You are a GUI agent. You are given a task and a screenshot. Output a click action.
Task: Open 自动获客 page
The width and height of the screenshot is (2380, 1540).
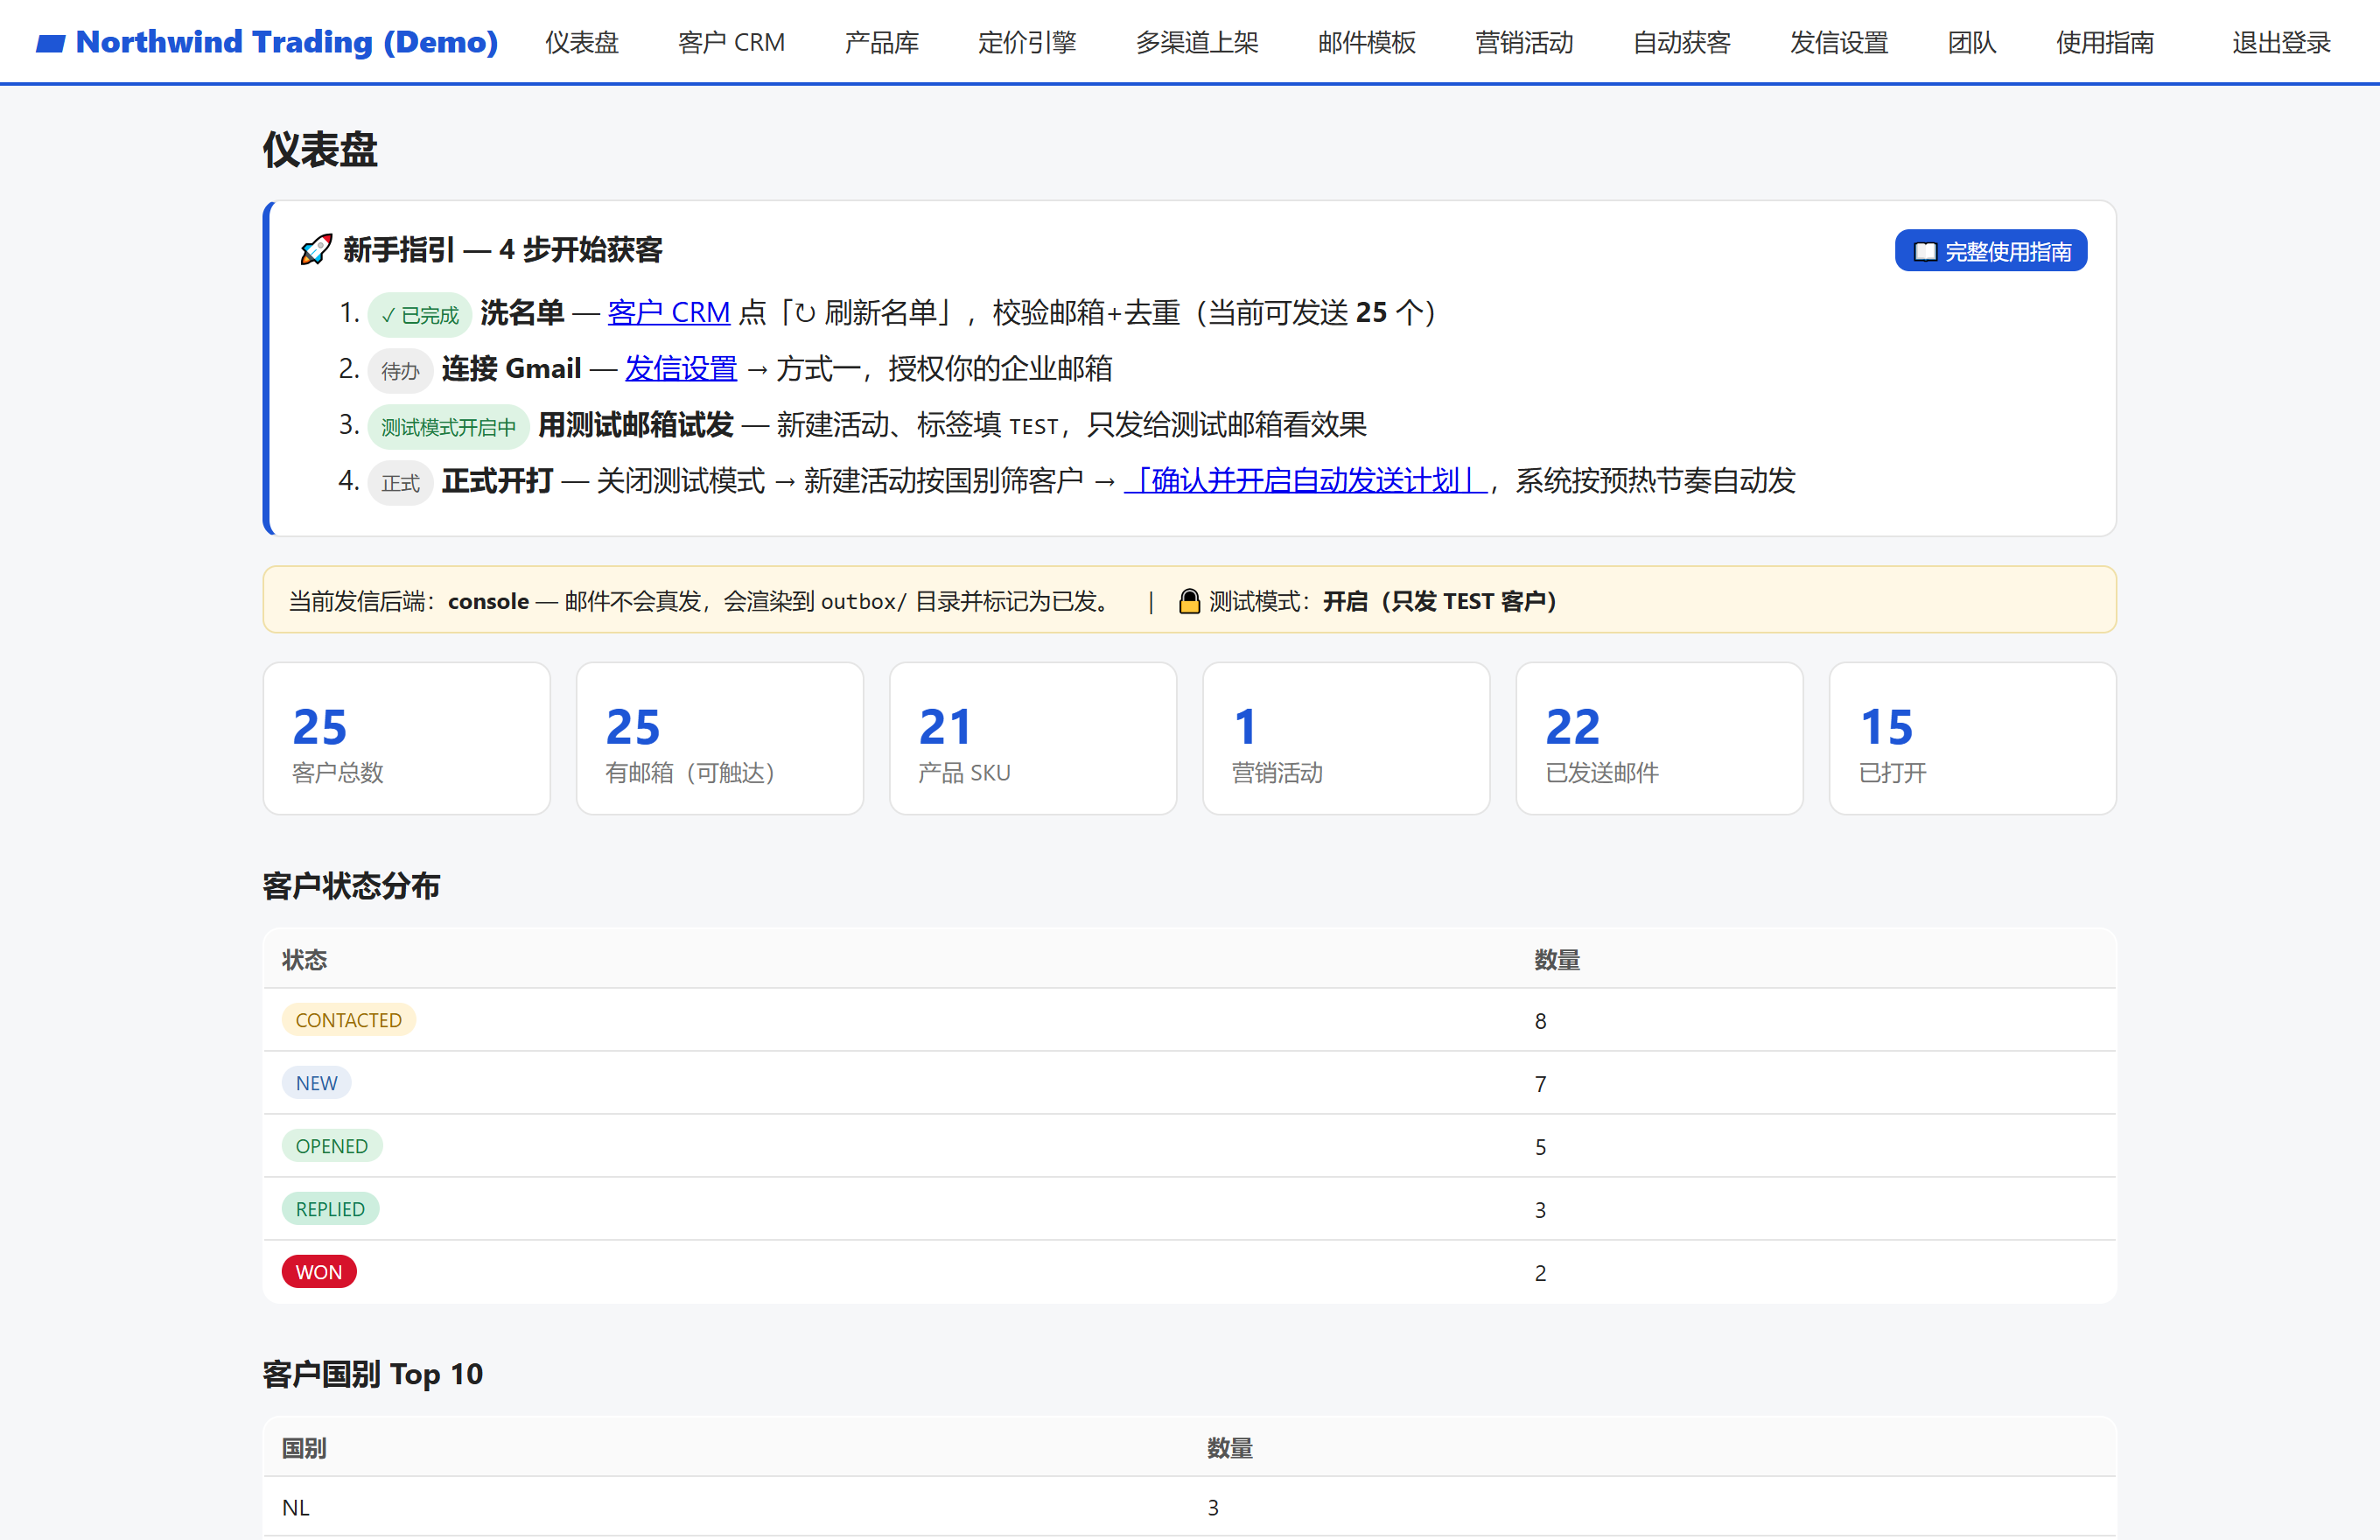pos(1682,42)
